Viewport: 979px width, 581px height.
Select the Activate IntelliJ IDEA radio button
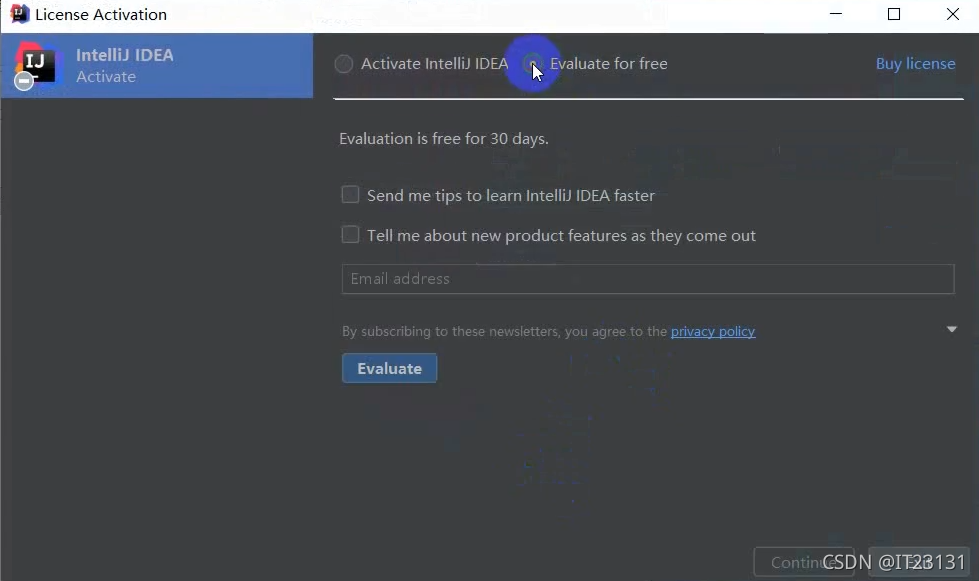343,64
